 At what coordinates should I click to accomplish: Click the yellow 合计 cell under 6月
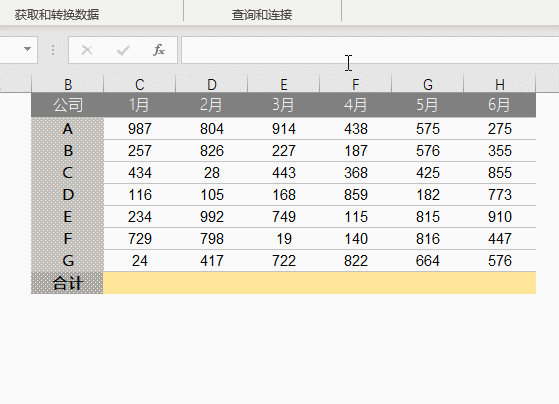[x=500, y=283]
